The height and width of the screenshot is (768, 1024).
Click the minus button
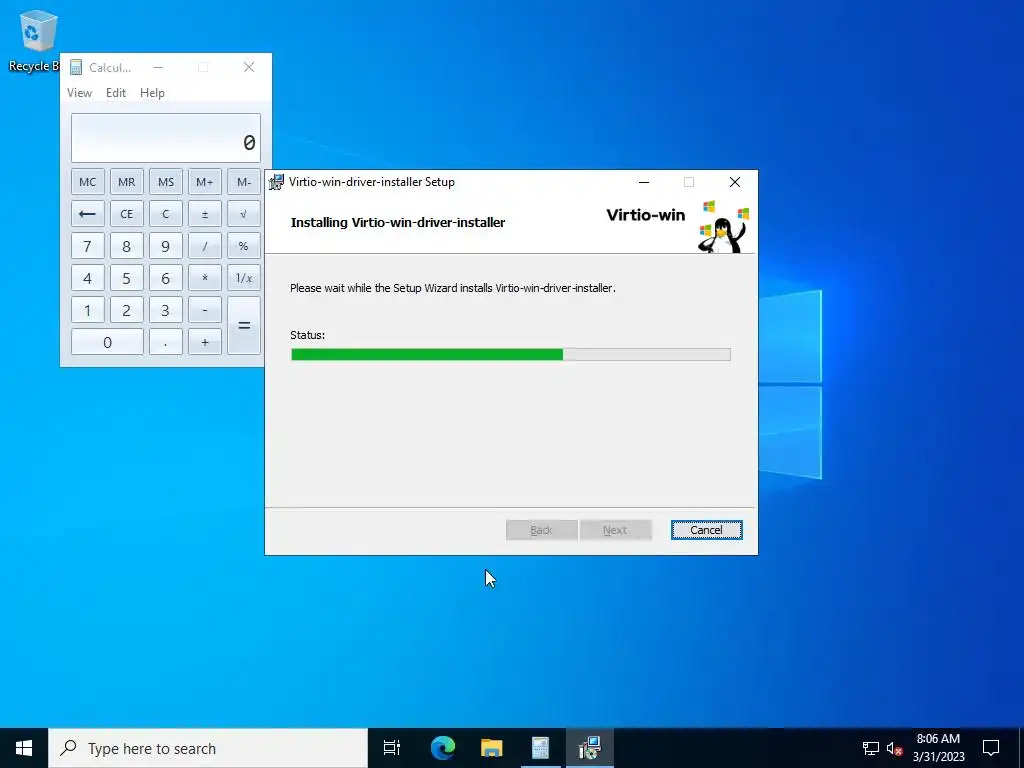pos(204,310)
